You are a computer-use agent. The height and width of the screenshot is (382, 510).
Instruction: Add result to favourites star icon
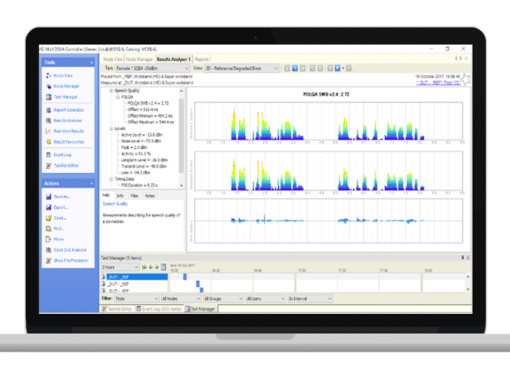click(466, 80)
